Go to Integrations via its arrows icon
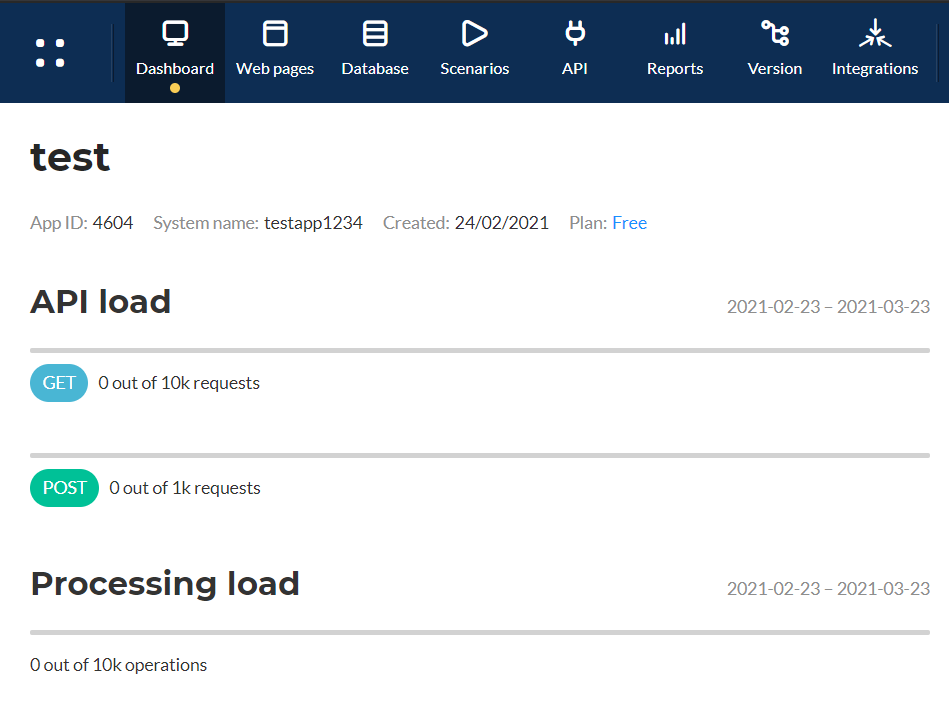This screenshot has height=701, width=949. pos(875,35)
